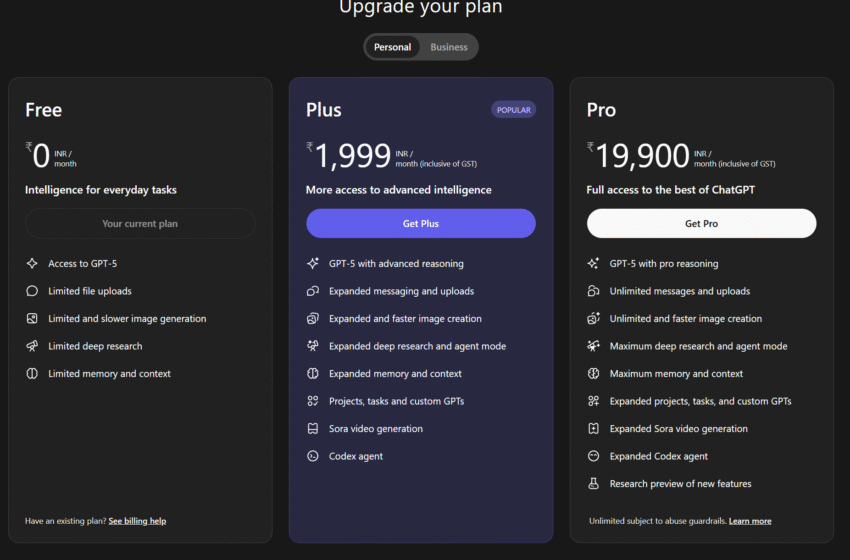Click the disabled Your current plan button

point(140,224)
